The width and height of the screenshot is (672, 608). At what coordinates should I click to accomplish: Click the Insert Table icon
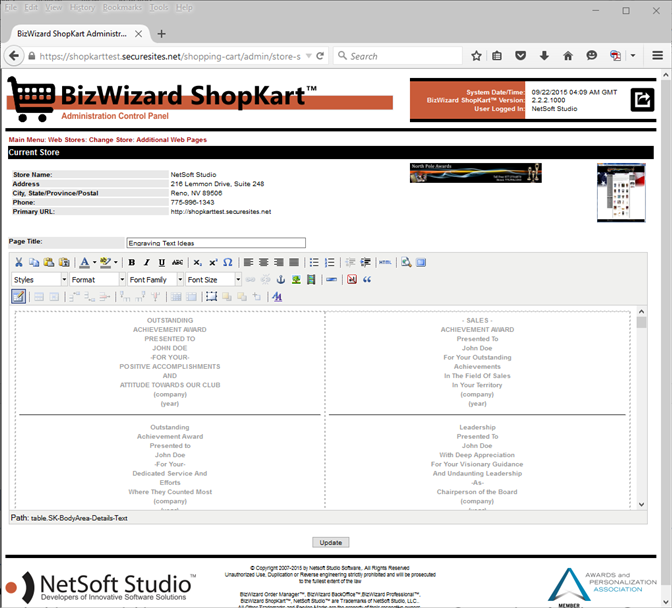[18, 297]
